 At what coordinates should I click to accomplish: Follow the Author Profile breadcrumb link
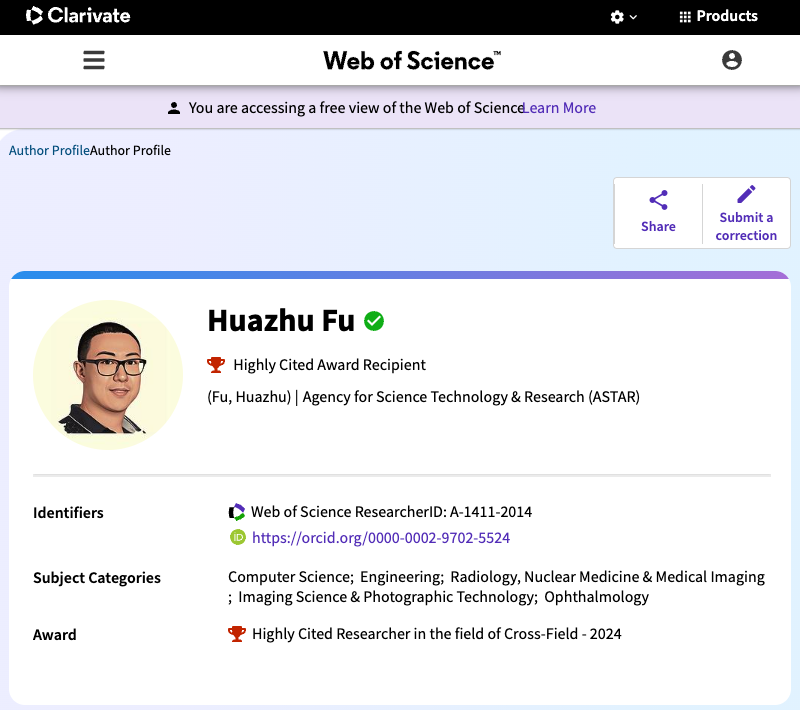pyautogui.click(x=49, y=150)
